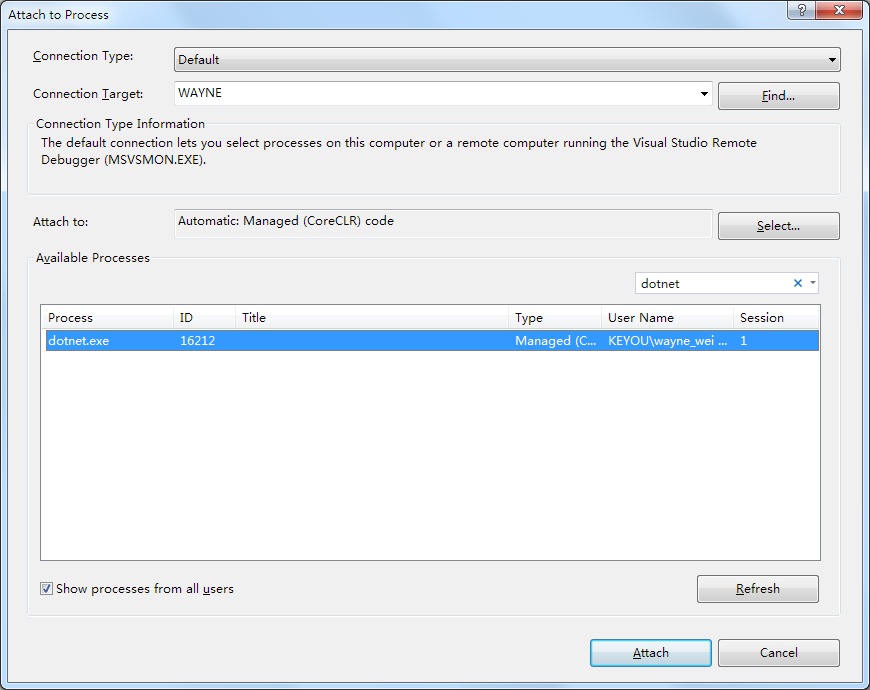This screenshot has height=690, width=870.
Task: Toggle Show processes from all users checkbox
Action: 47,588
